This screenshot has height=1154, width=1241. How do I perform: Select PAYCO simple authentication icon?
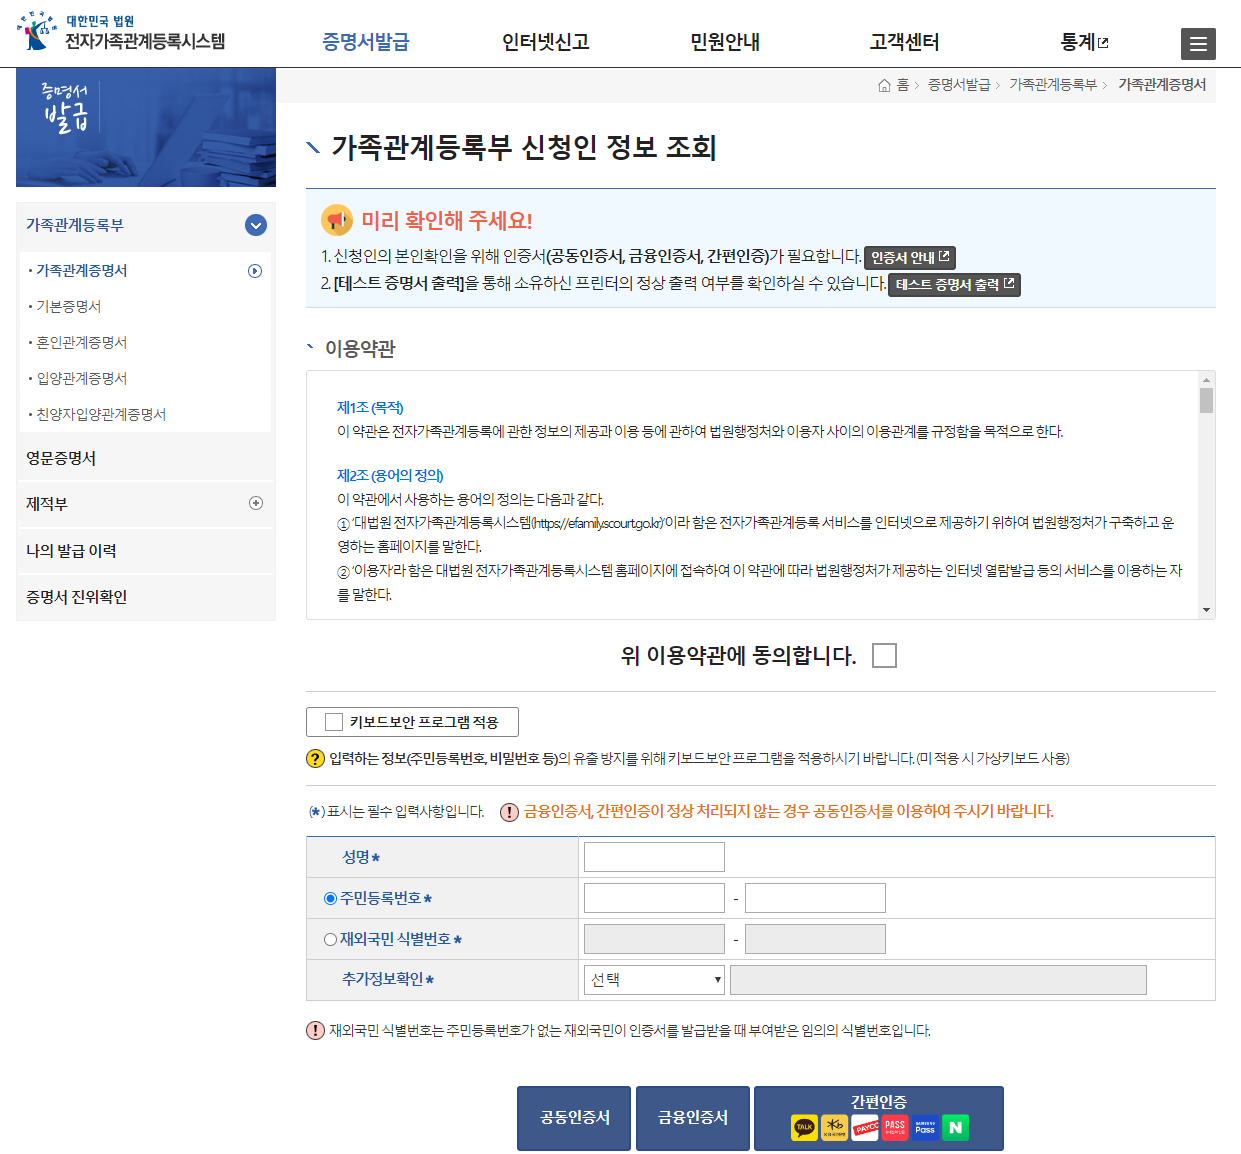(865, 1127)
